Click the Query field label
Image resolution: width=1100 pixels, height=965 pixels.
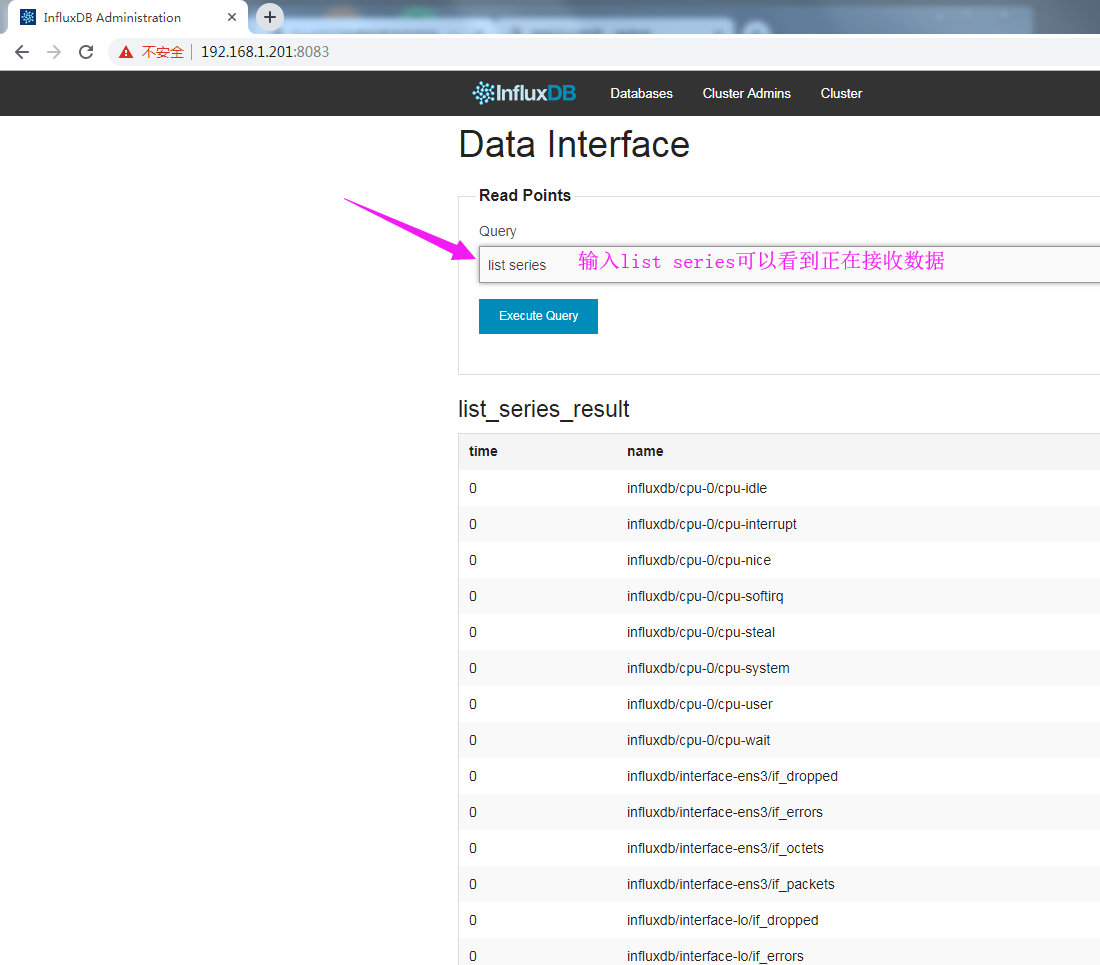coord(497,231)
